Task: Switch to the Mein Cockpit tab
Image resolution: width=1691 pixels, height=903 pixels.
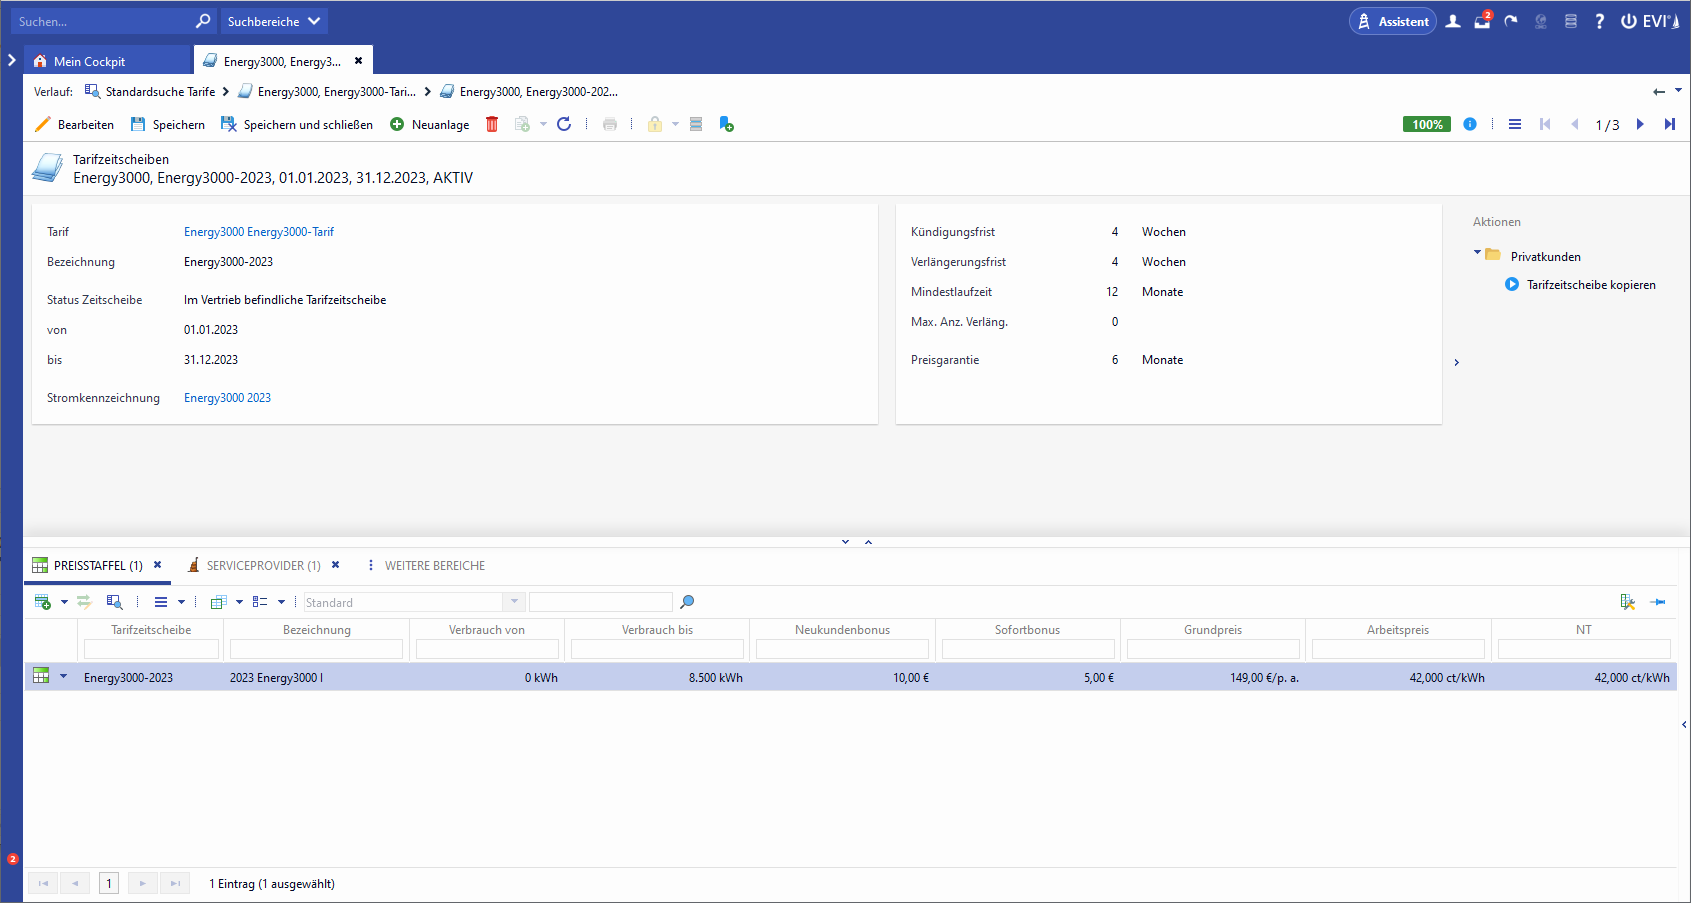Action: tap(89, 61)
